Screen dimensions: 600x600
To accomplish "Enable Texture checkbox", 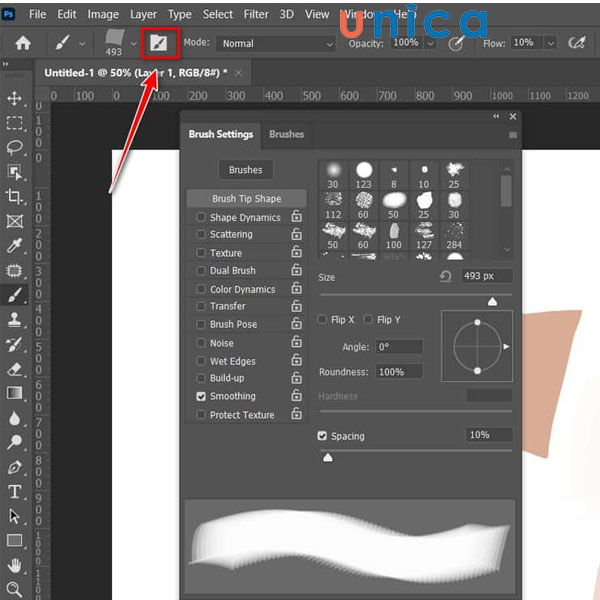I will (201, 253).
